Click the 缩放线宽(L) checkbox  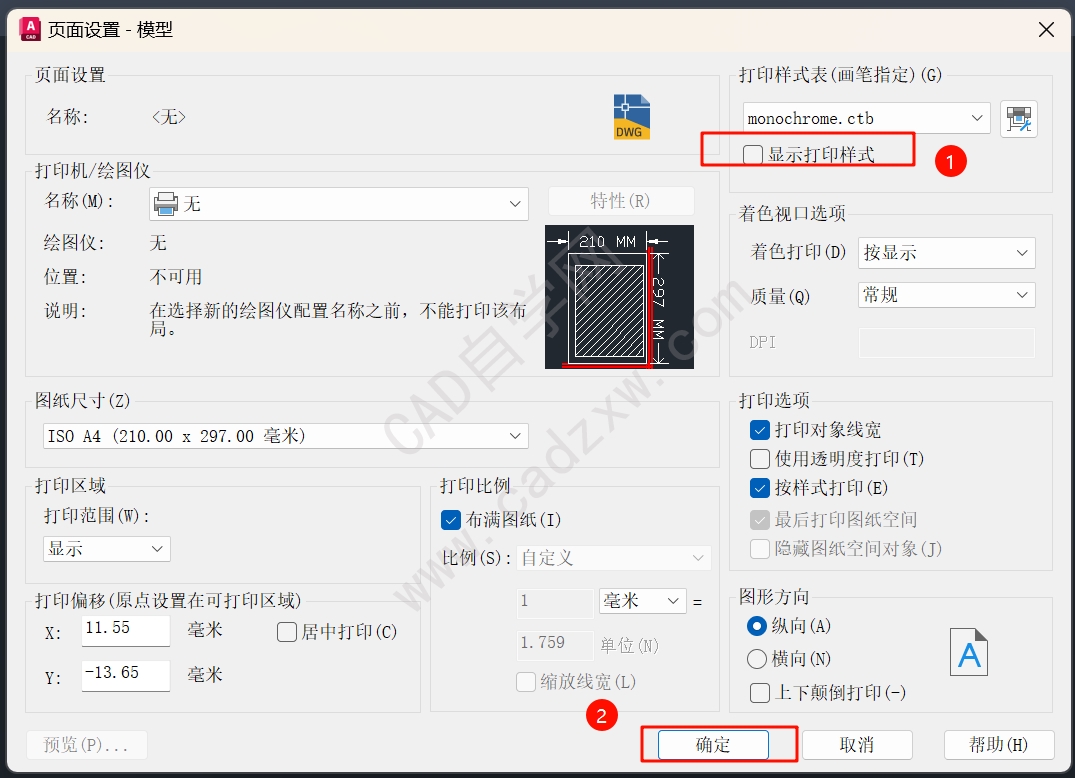click(x=526, y=682)
